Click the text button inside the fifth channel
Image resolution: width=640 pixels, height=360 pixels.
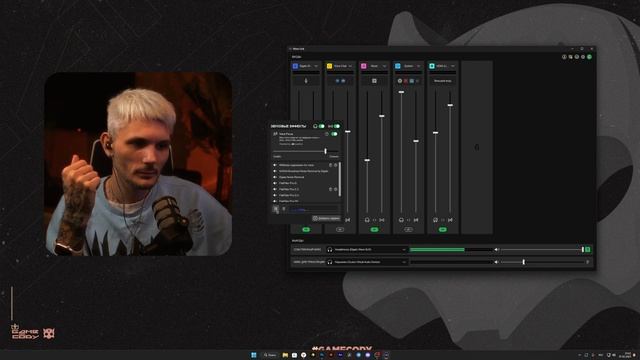coord(443,81)
